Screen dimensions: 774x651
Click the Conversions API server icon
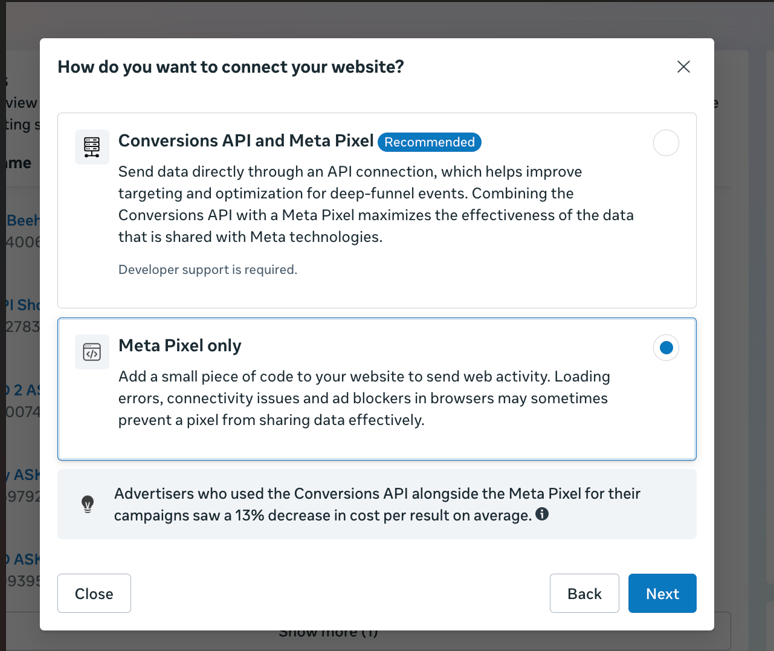coord(92,146)
